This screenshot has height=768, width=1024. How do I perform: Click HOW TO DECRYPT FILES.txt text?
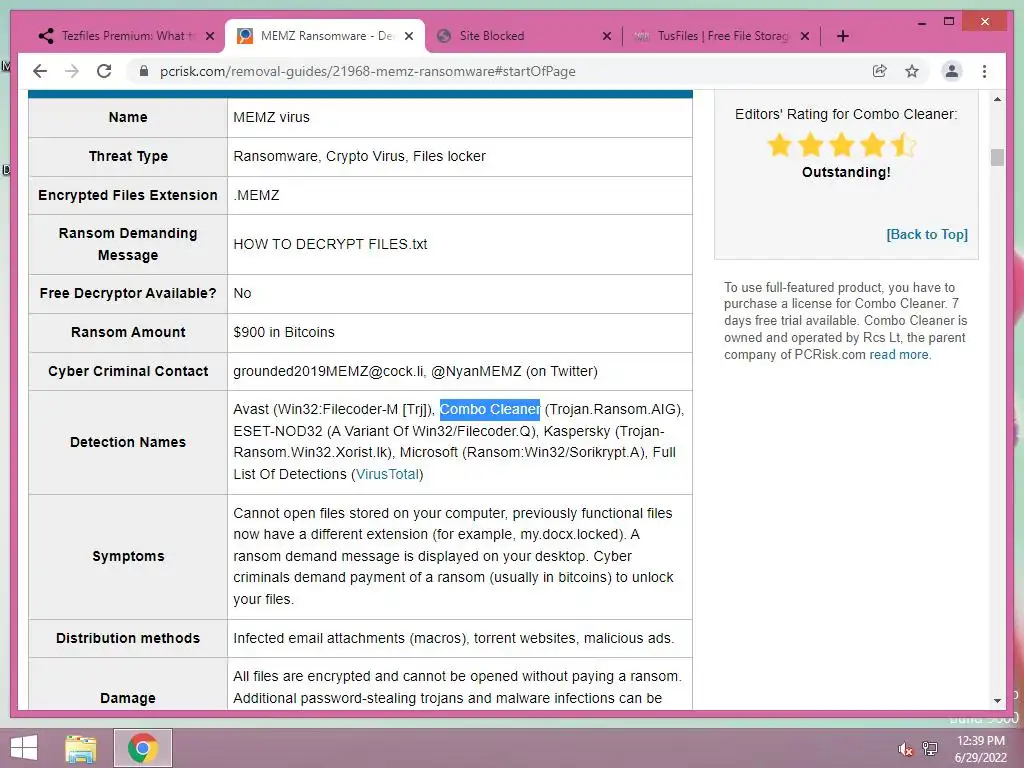[x=330, y=244]
